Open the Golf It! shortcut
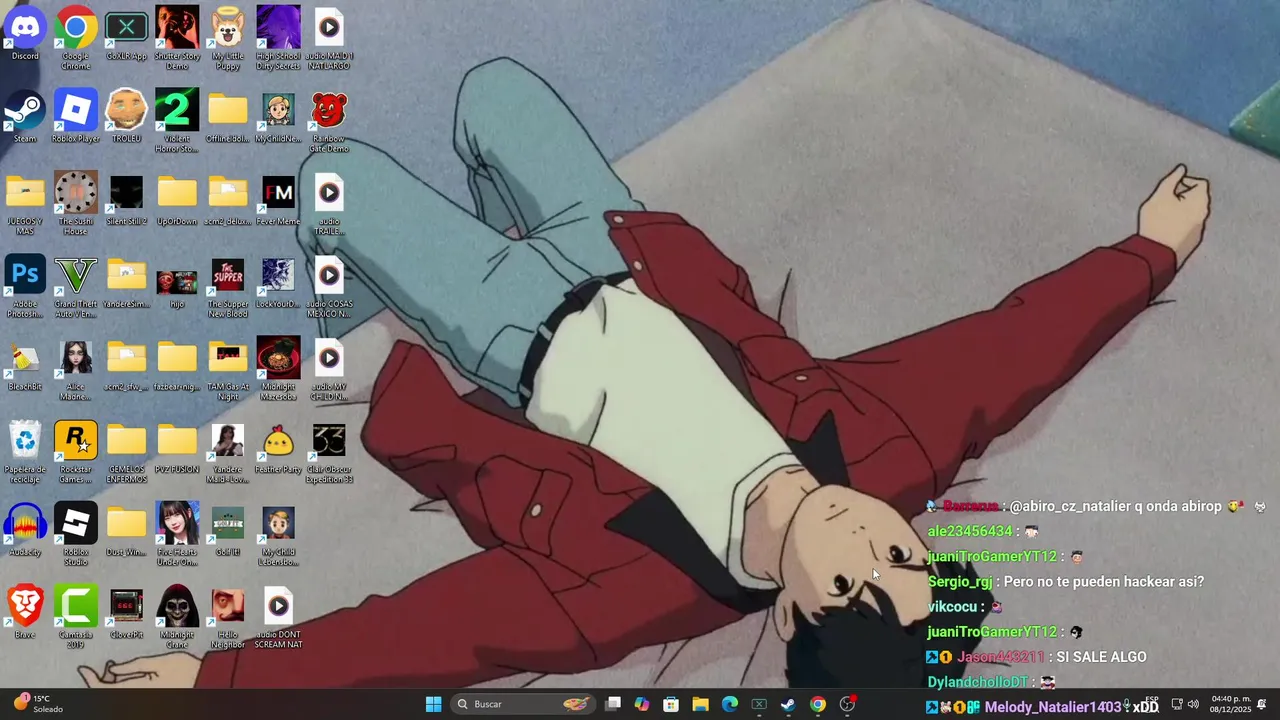 coord(228,530)
